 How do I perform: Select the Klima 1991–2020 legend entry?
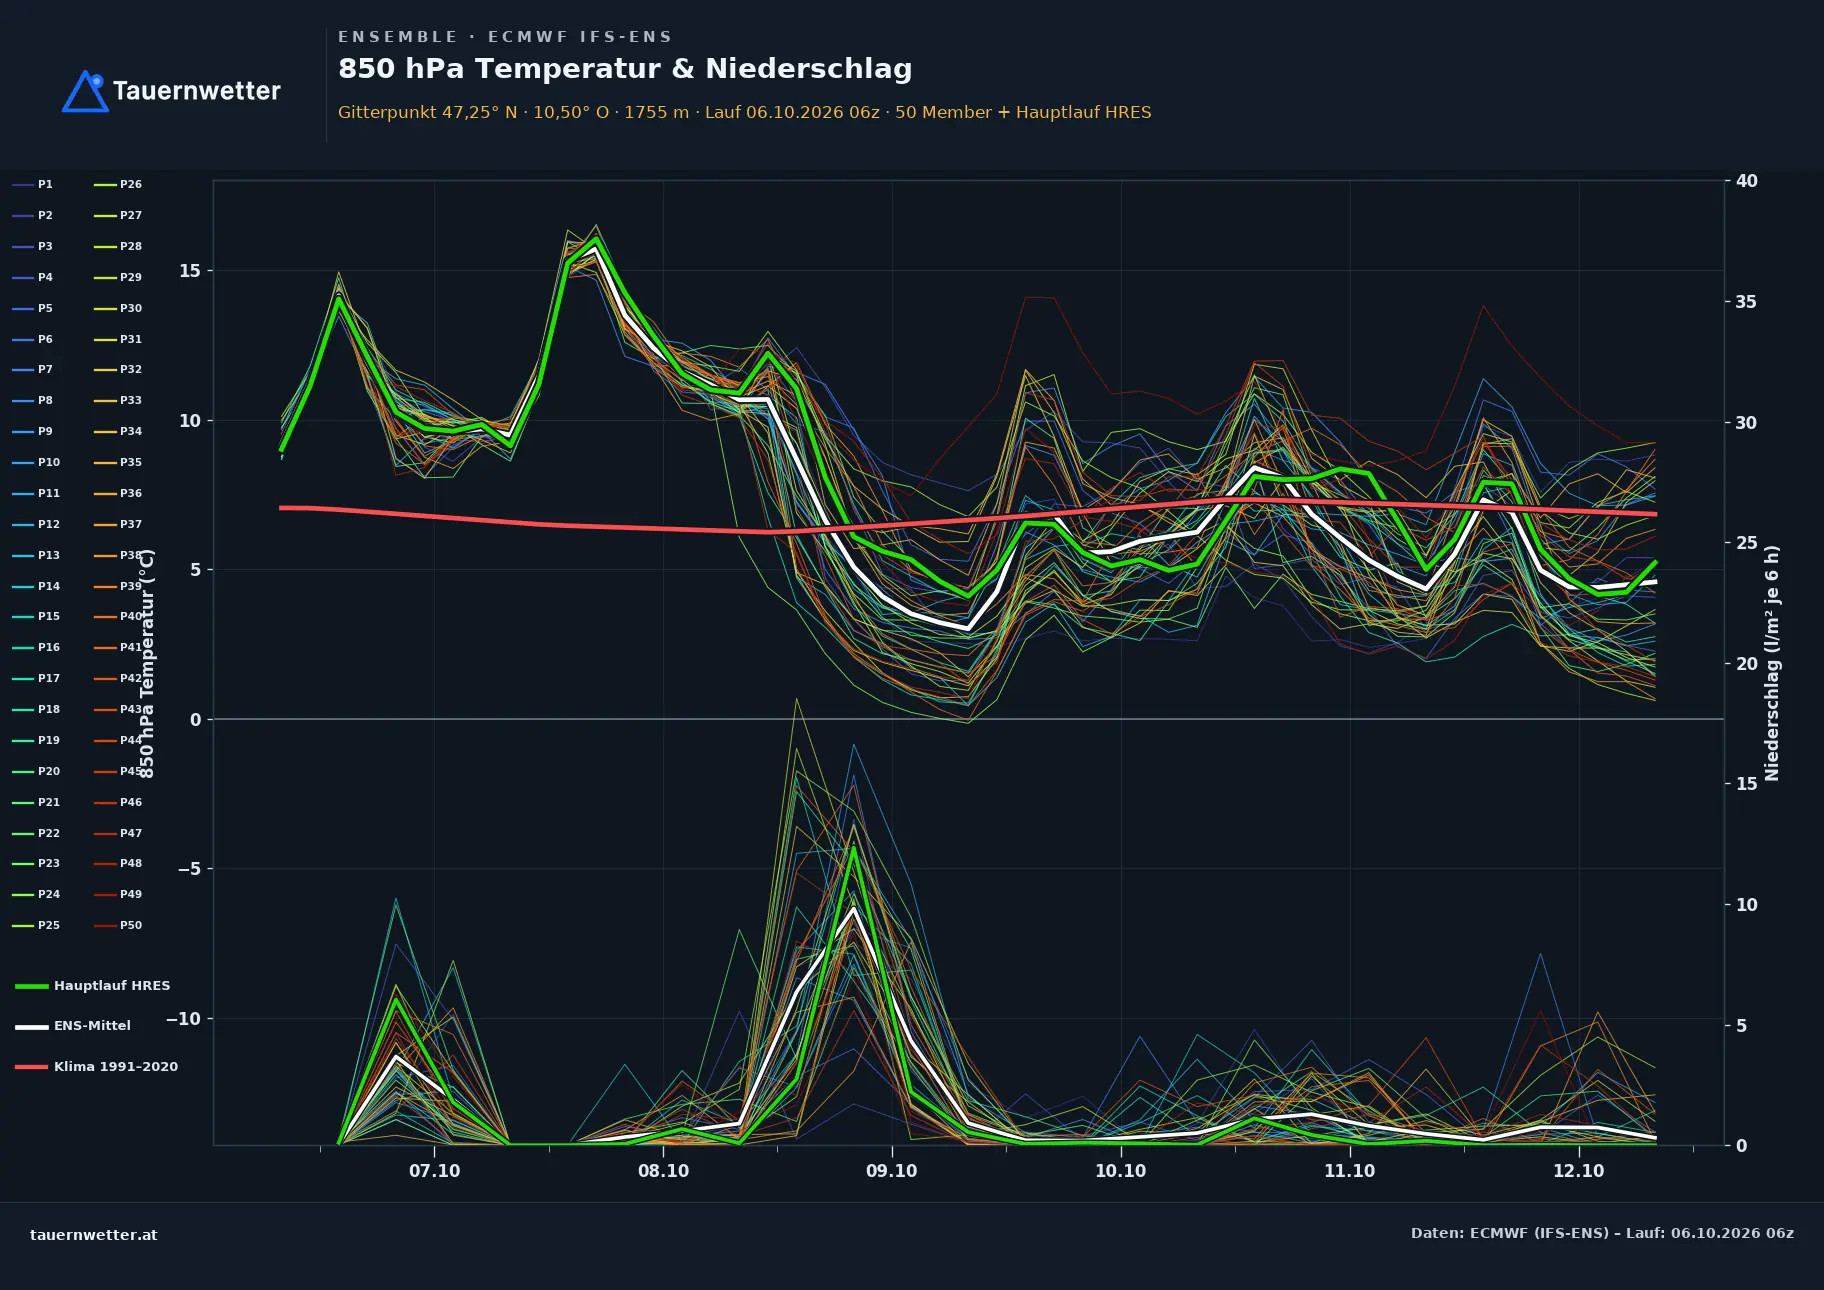point(97,1067)
